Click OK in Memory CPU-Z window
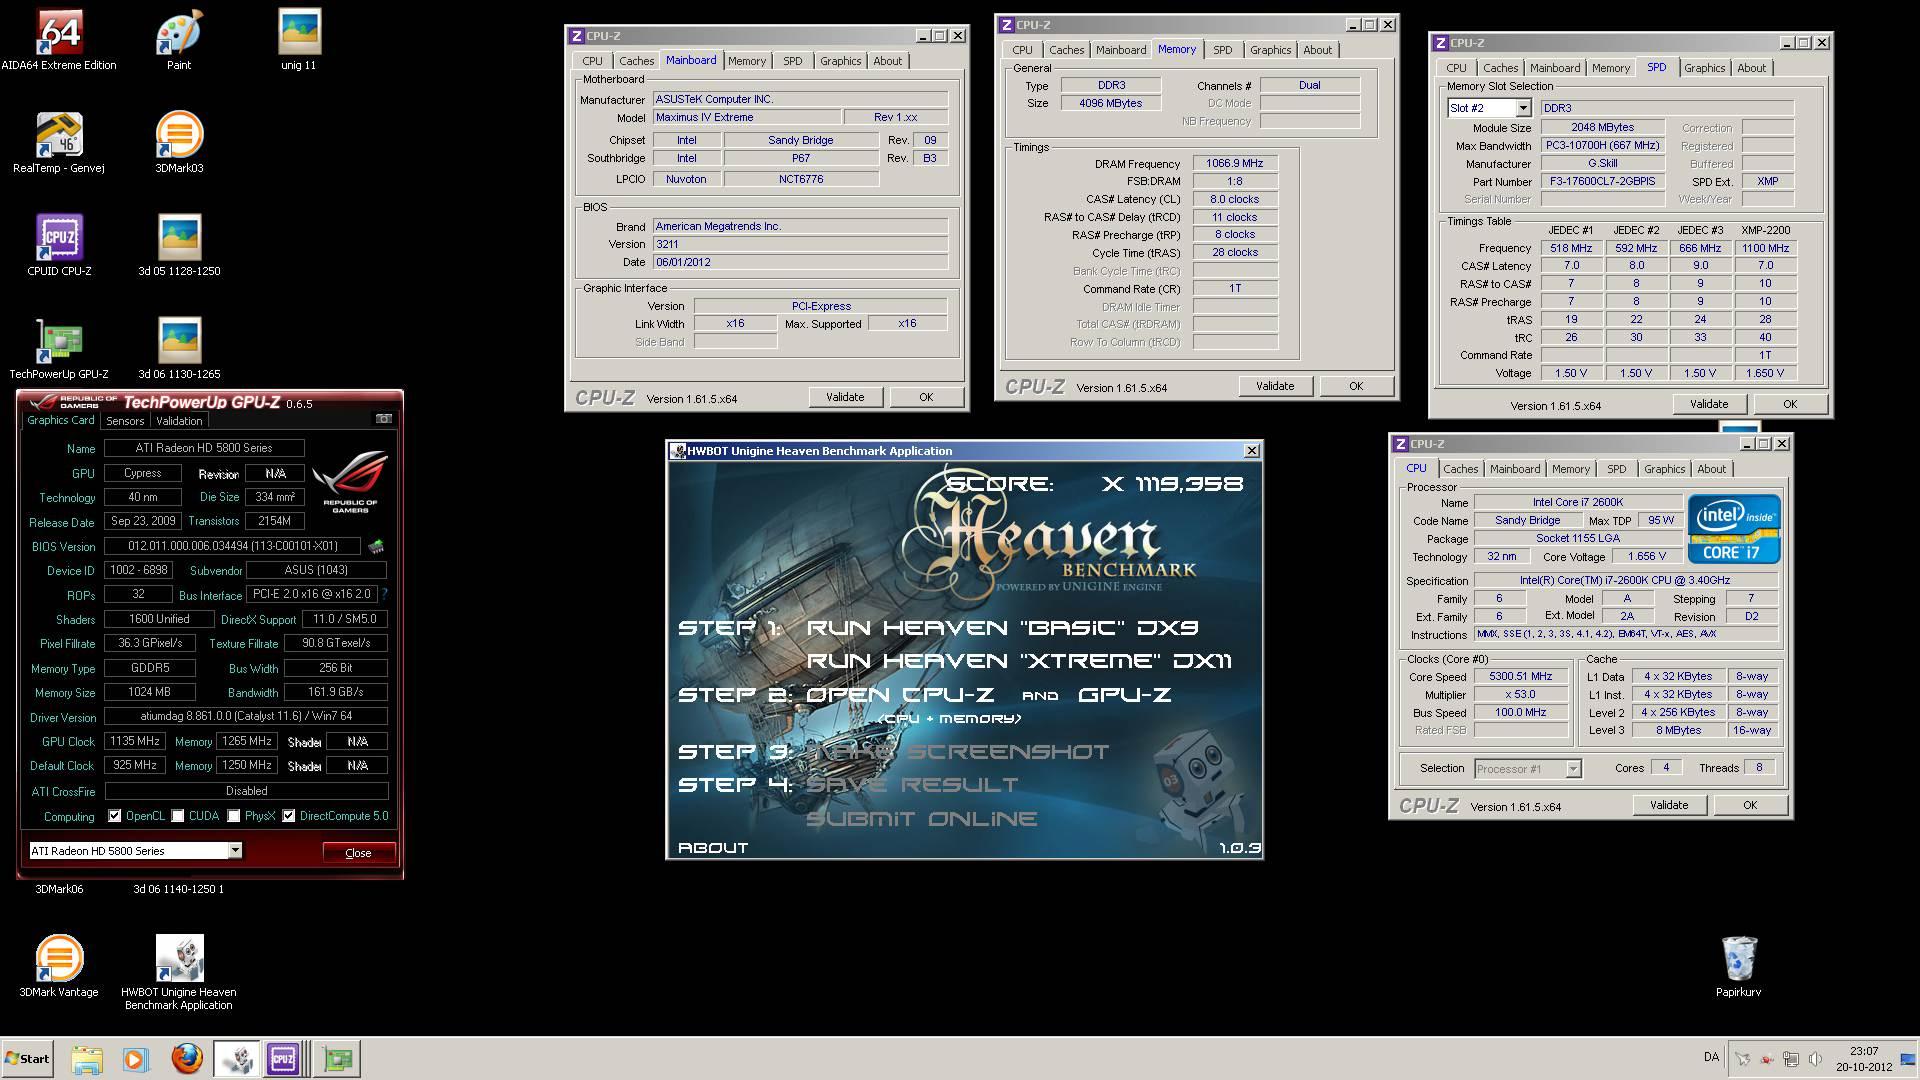Viewport: 1920px width, 1080px height. pos(1356,386)
